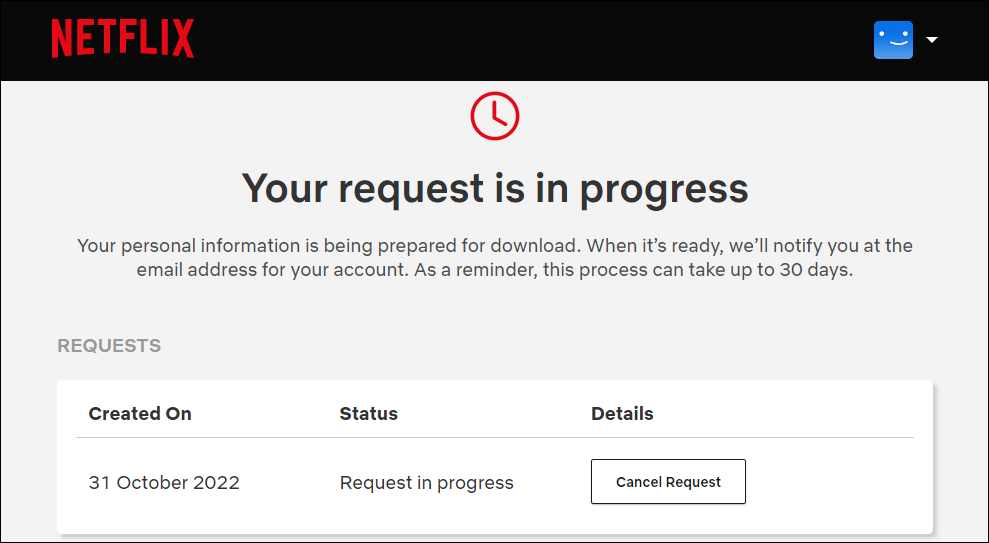
Task: Click the empty black header bar area
Action: pos(530,40)
